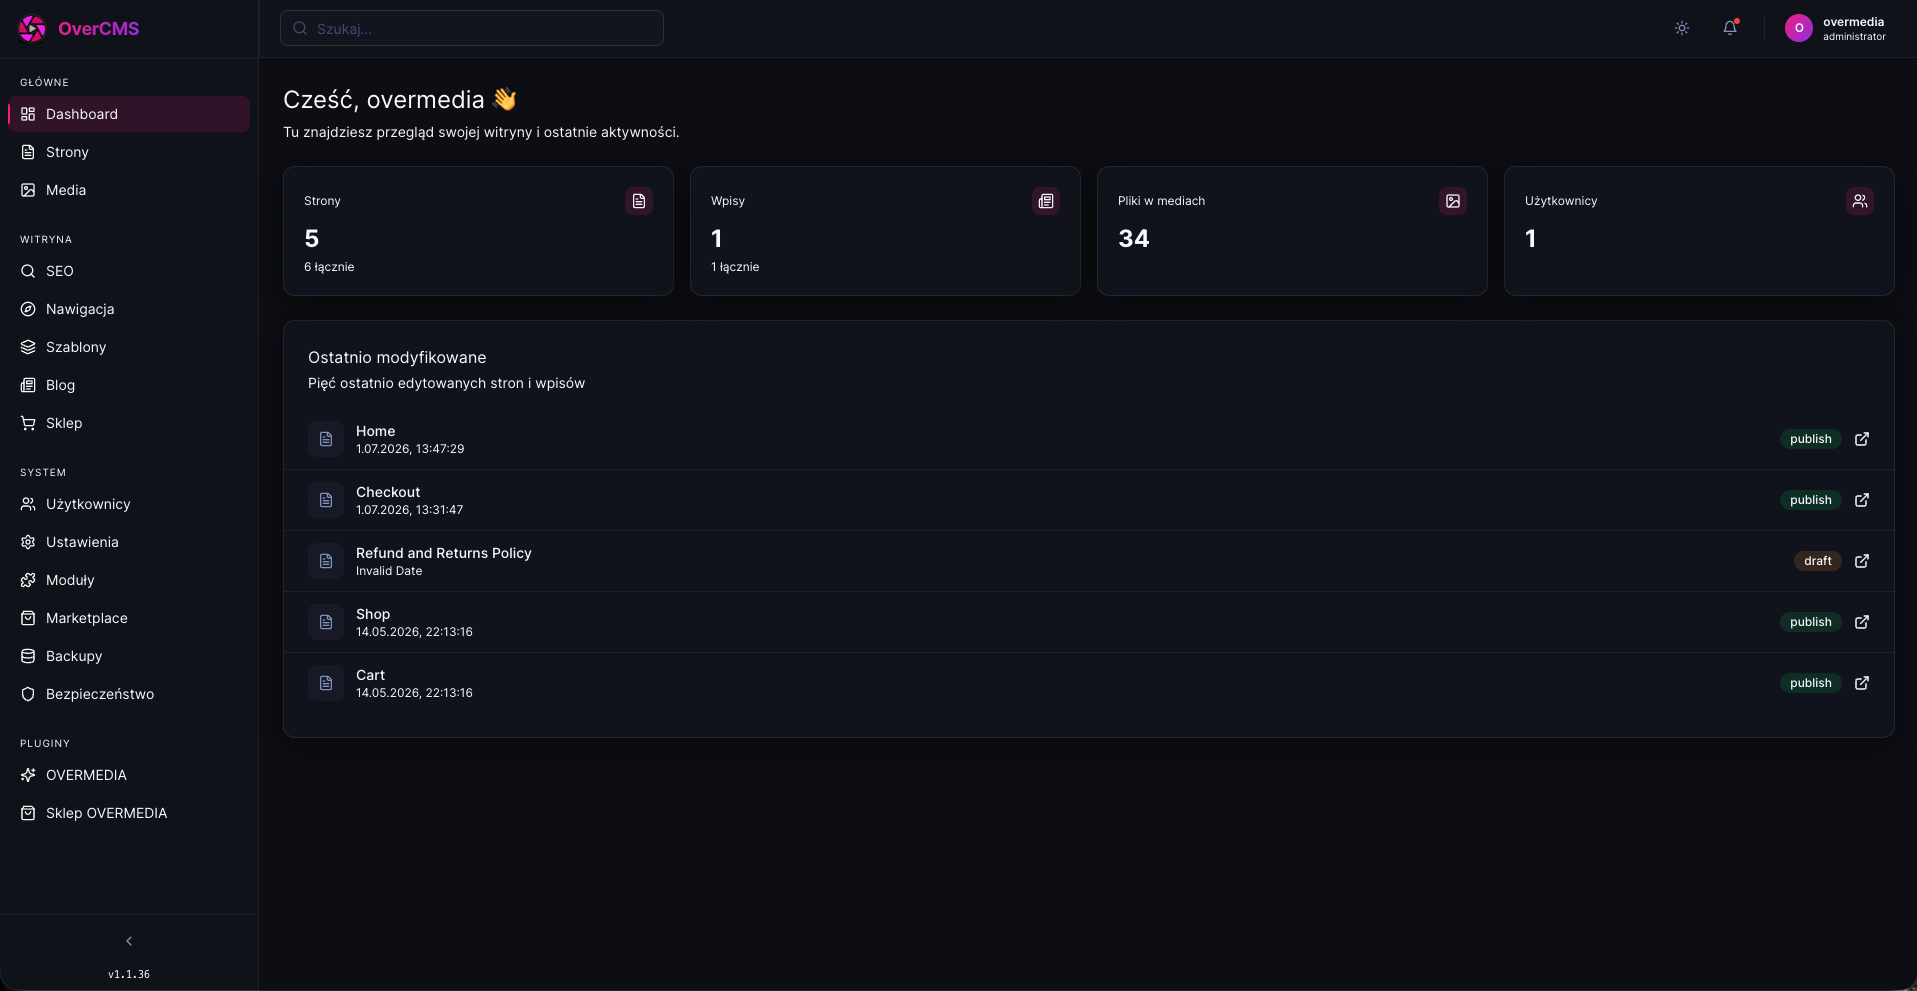Open Strony in the sidebar

coord(129,152)
